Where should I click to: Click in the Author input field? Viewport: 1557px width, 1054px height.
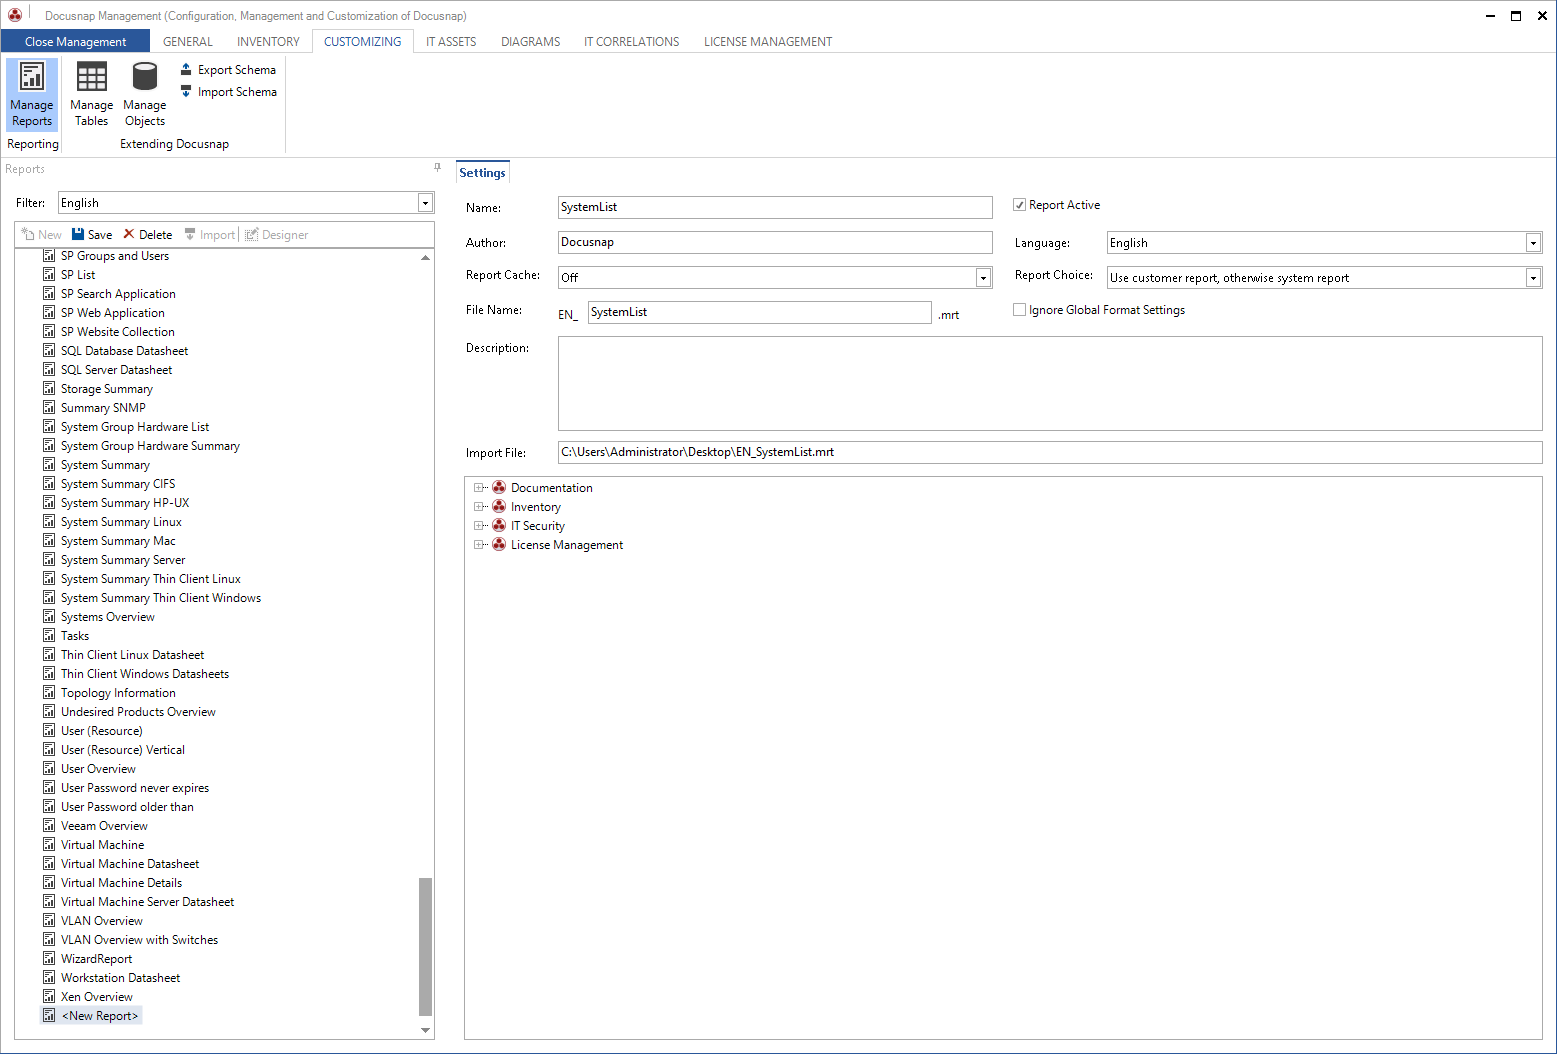[775, 242]
